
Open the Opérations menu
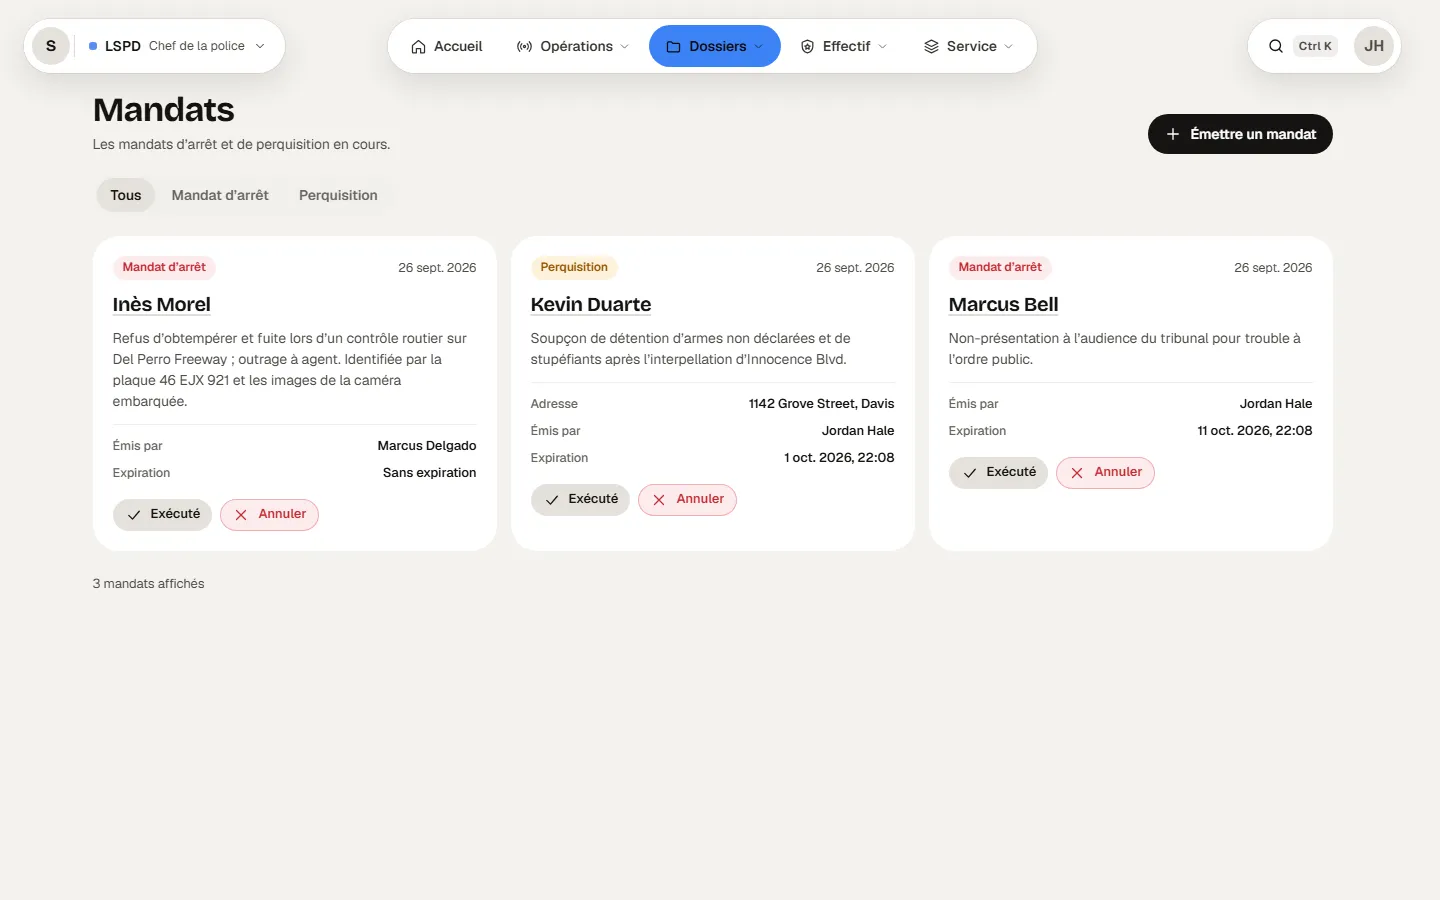point(573,46)
